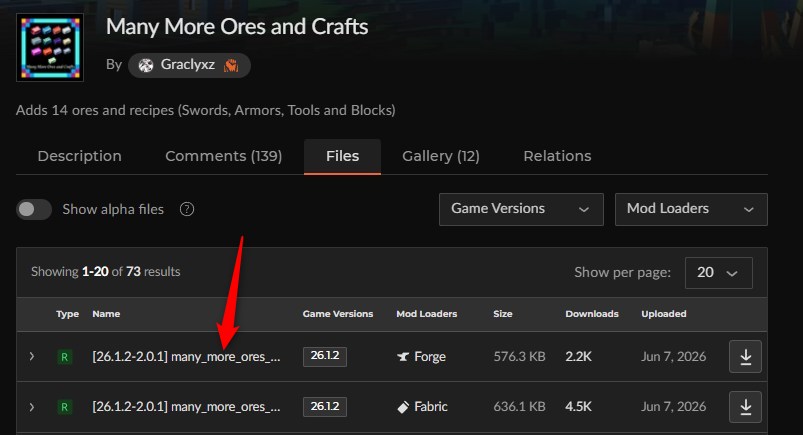Click the R release badge in Forge row
Image resolution: width=803 pixels, height=435 pixels.
coord(65,357)
